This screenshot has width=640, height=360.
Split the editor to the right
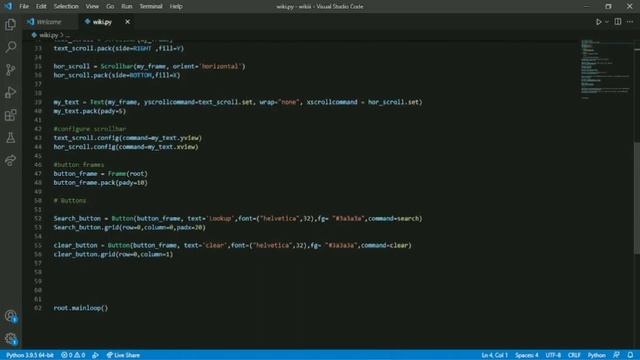pos(618,22)
